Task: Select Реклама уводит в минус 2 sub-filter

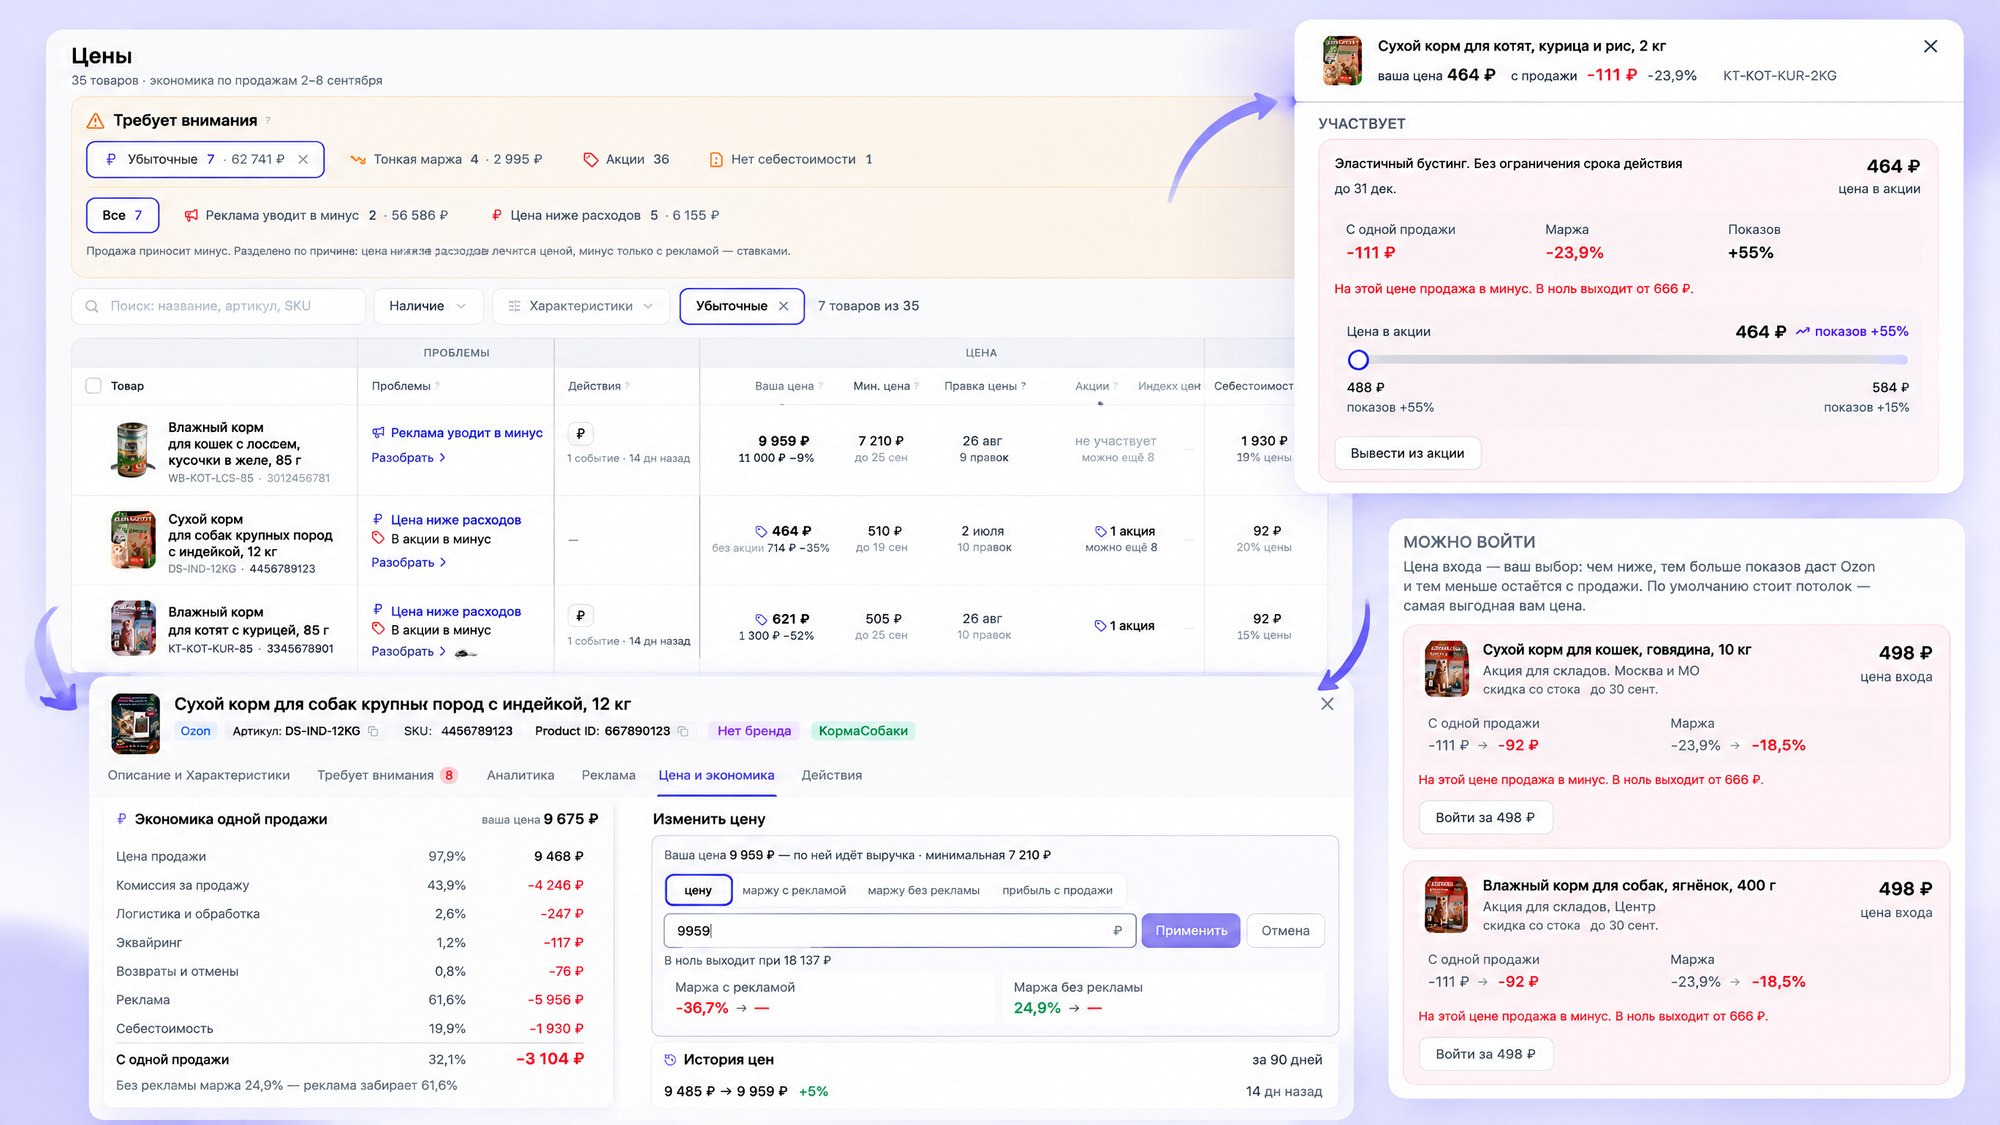Action: (316, 215)
